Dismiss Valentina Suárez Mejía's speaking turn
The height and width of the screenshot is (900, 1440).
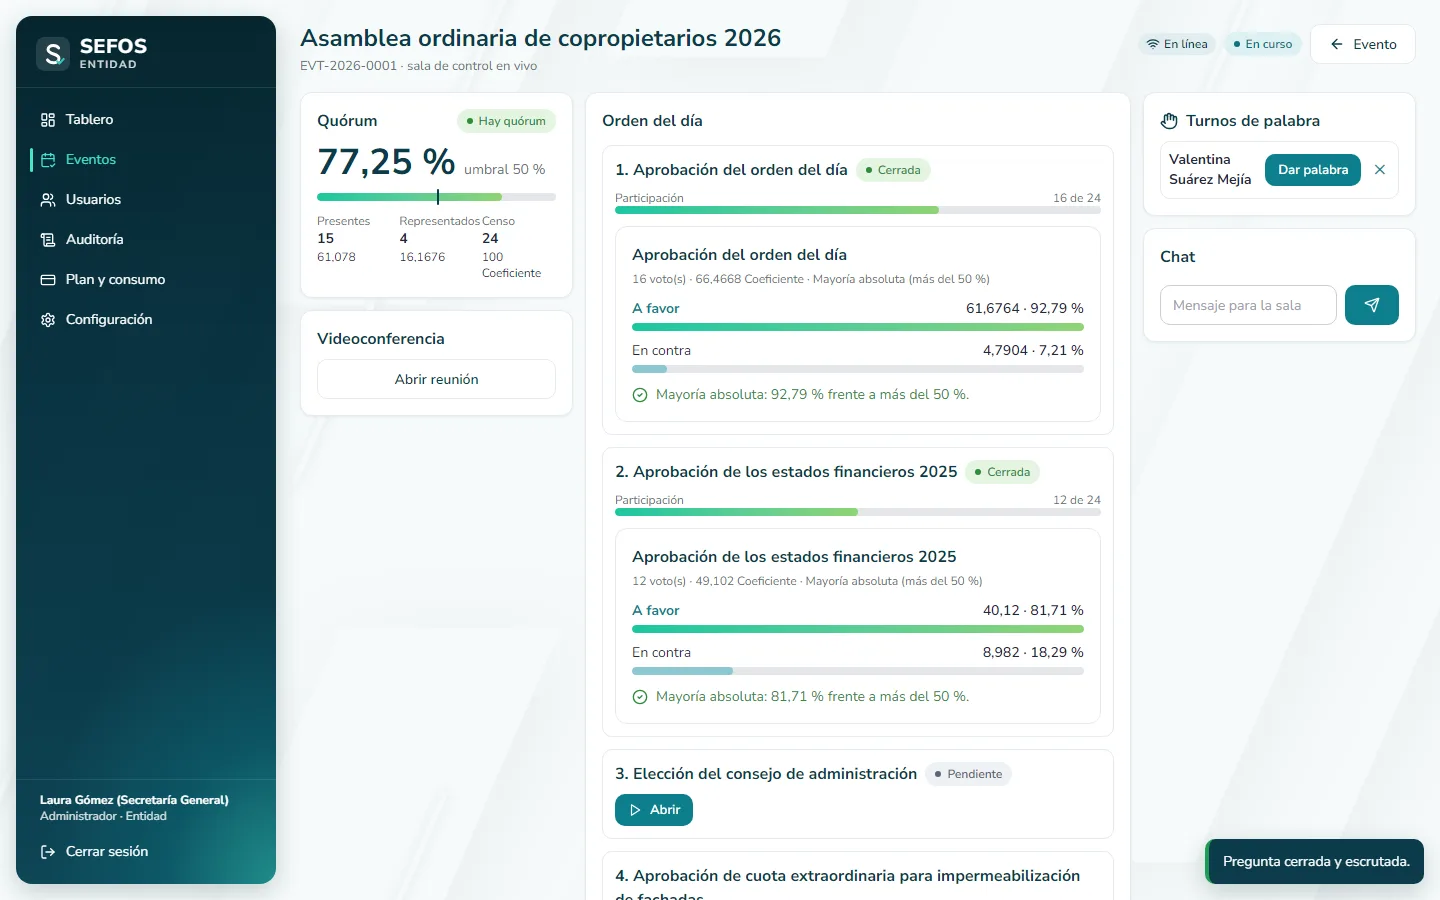tap(1380, 170)
